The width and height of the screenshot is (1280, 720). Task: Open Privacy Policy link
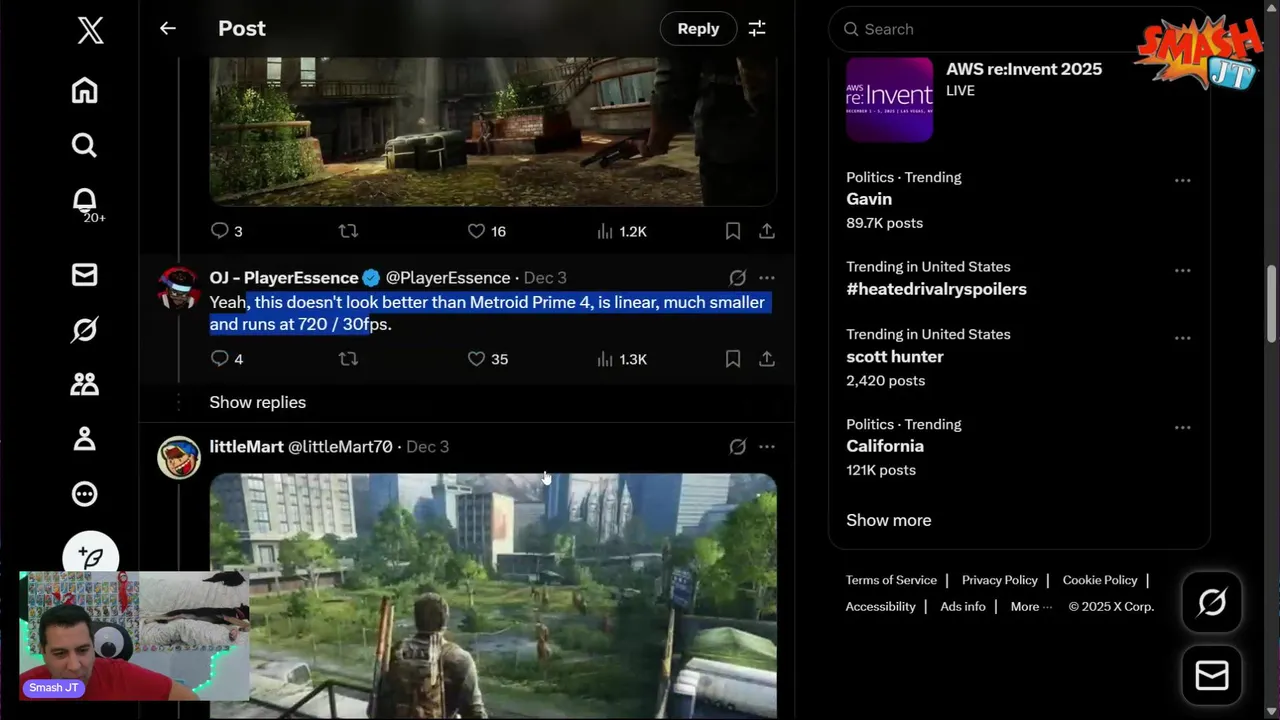tap(1000, 580)
